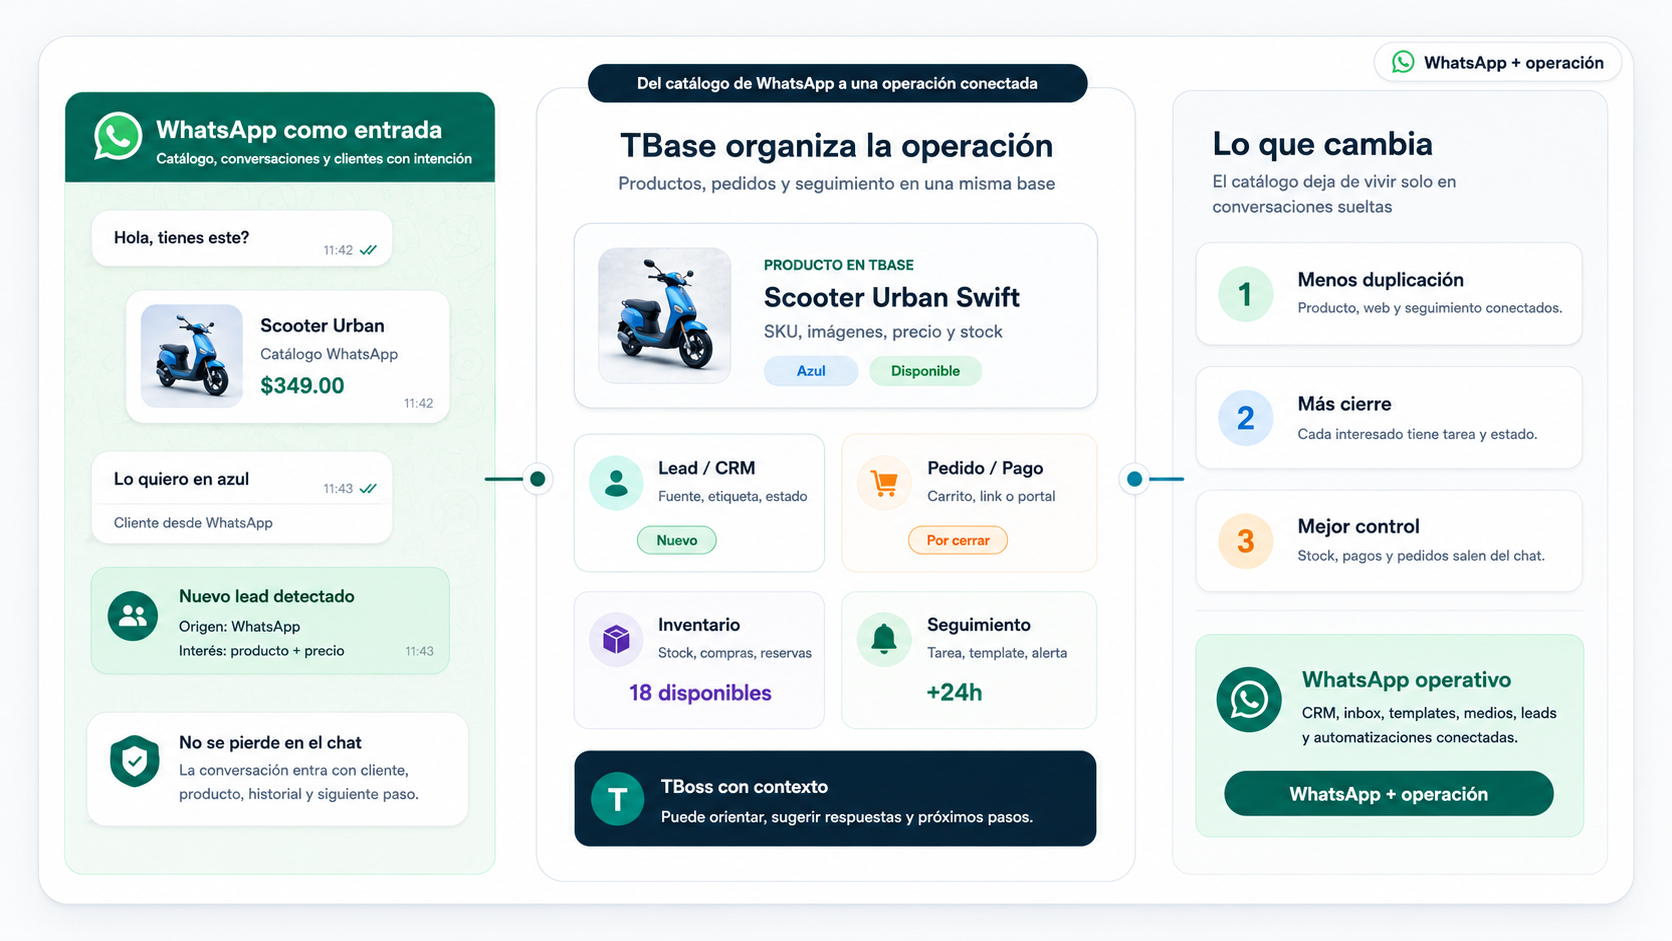Viewport: 1672px width, 941px height.
Task: Click the double checkmark beside 11:42 on Hola message
Action: (x=368, y=250)
